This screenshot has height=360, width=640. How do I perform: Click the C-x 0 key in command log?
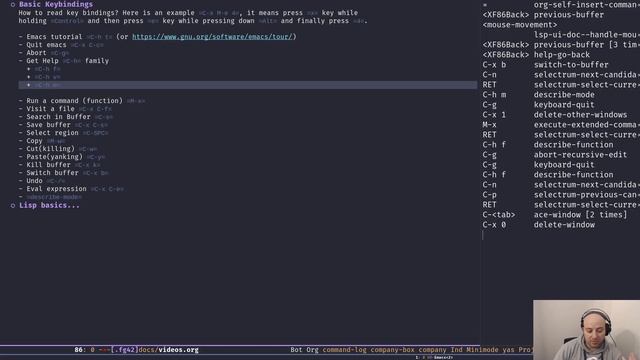click(x=494, y=225)
